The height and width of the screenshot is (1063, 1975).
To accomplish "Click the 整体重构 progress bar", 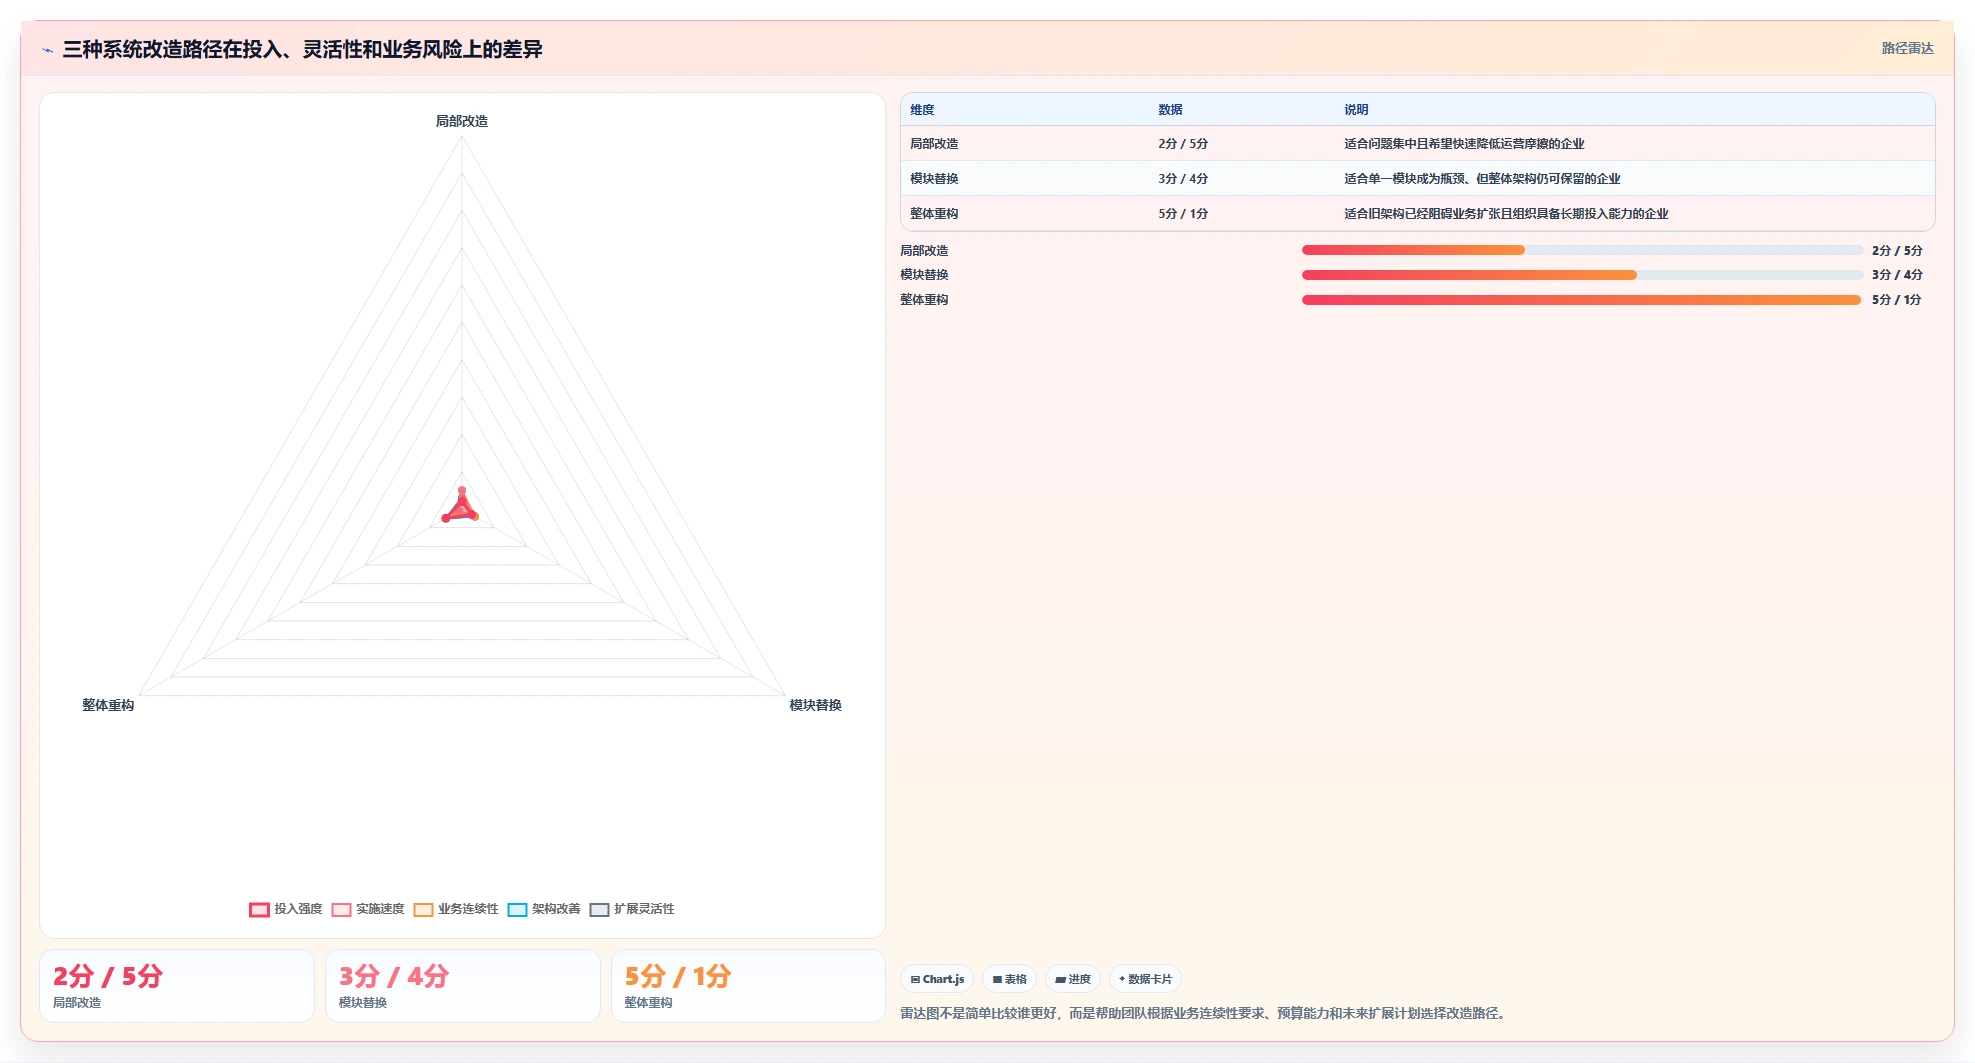I will pos(1582,299).
